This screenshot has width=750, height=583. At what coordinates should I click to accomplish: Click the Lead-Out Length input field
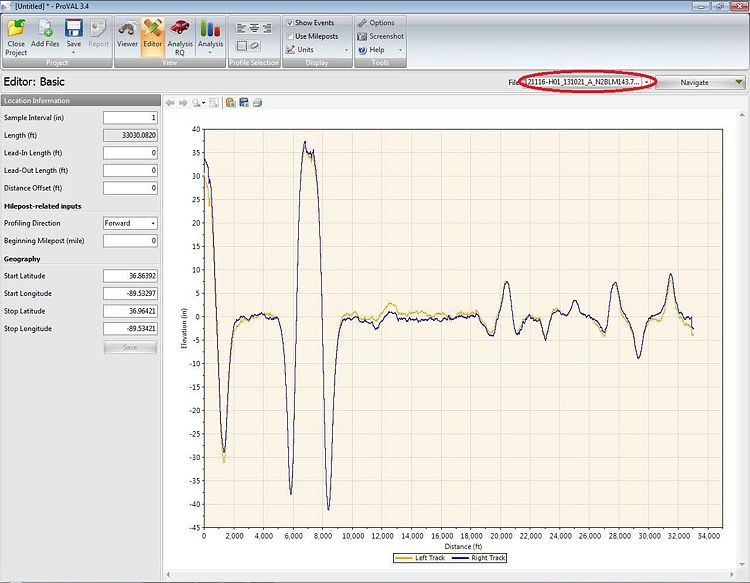point(130,171)
